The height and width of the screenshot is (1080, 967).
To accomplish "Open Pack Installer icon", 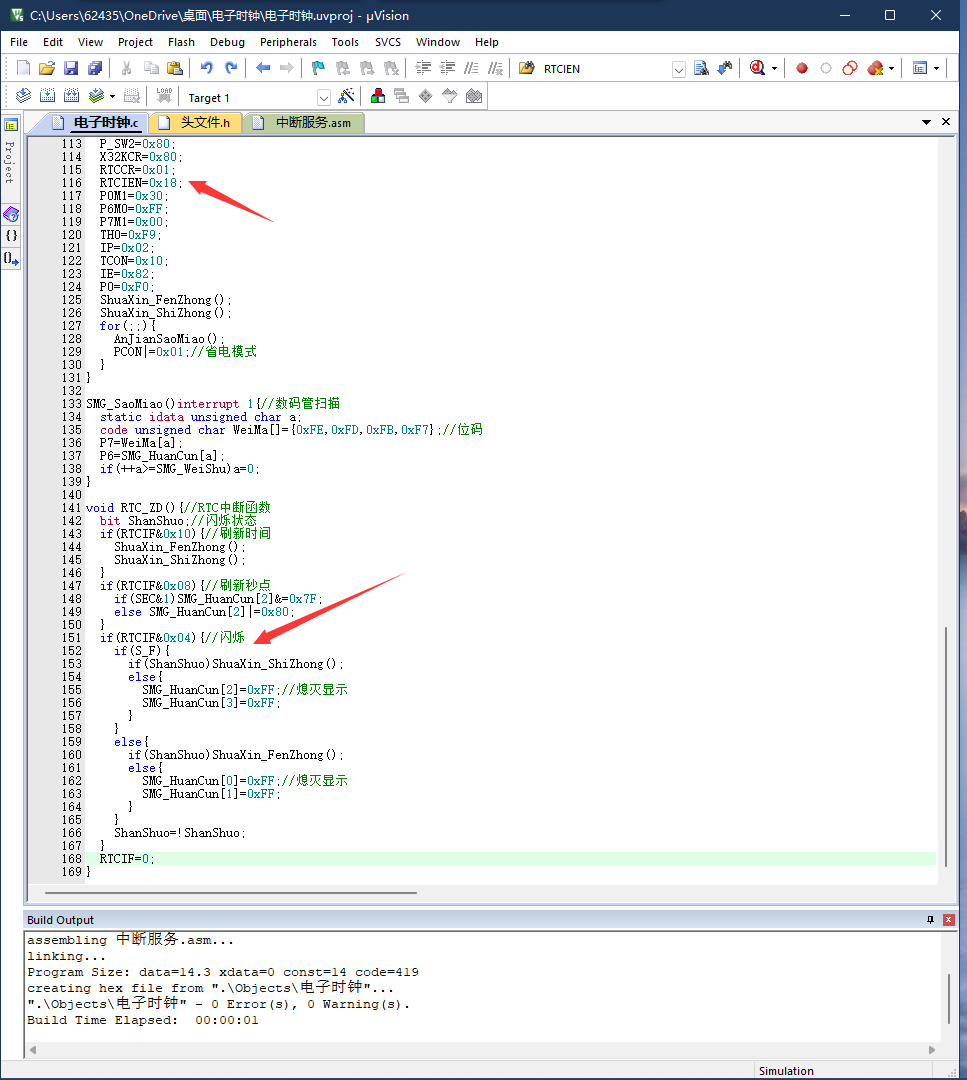I will click(x=474, y=96).
